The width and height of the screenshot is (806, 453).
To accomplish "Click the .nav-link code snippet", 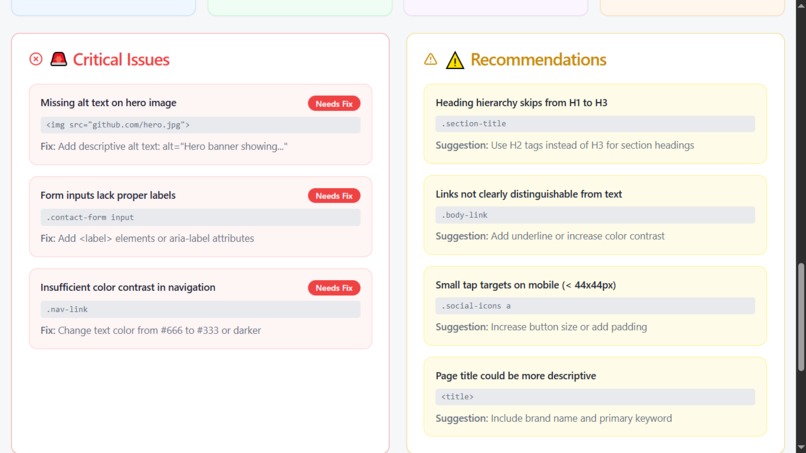I will (x=200, y=309).
